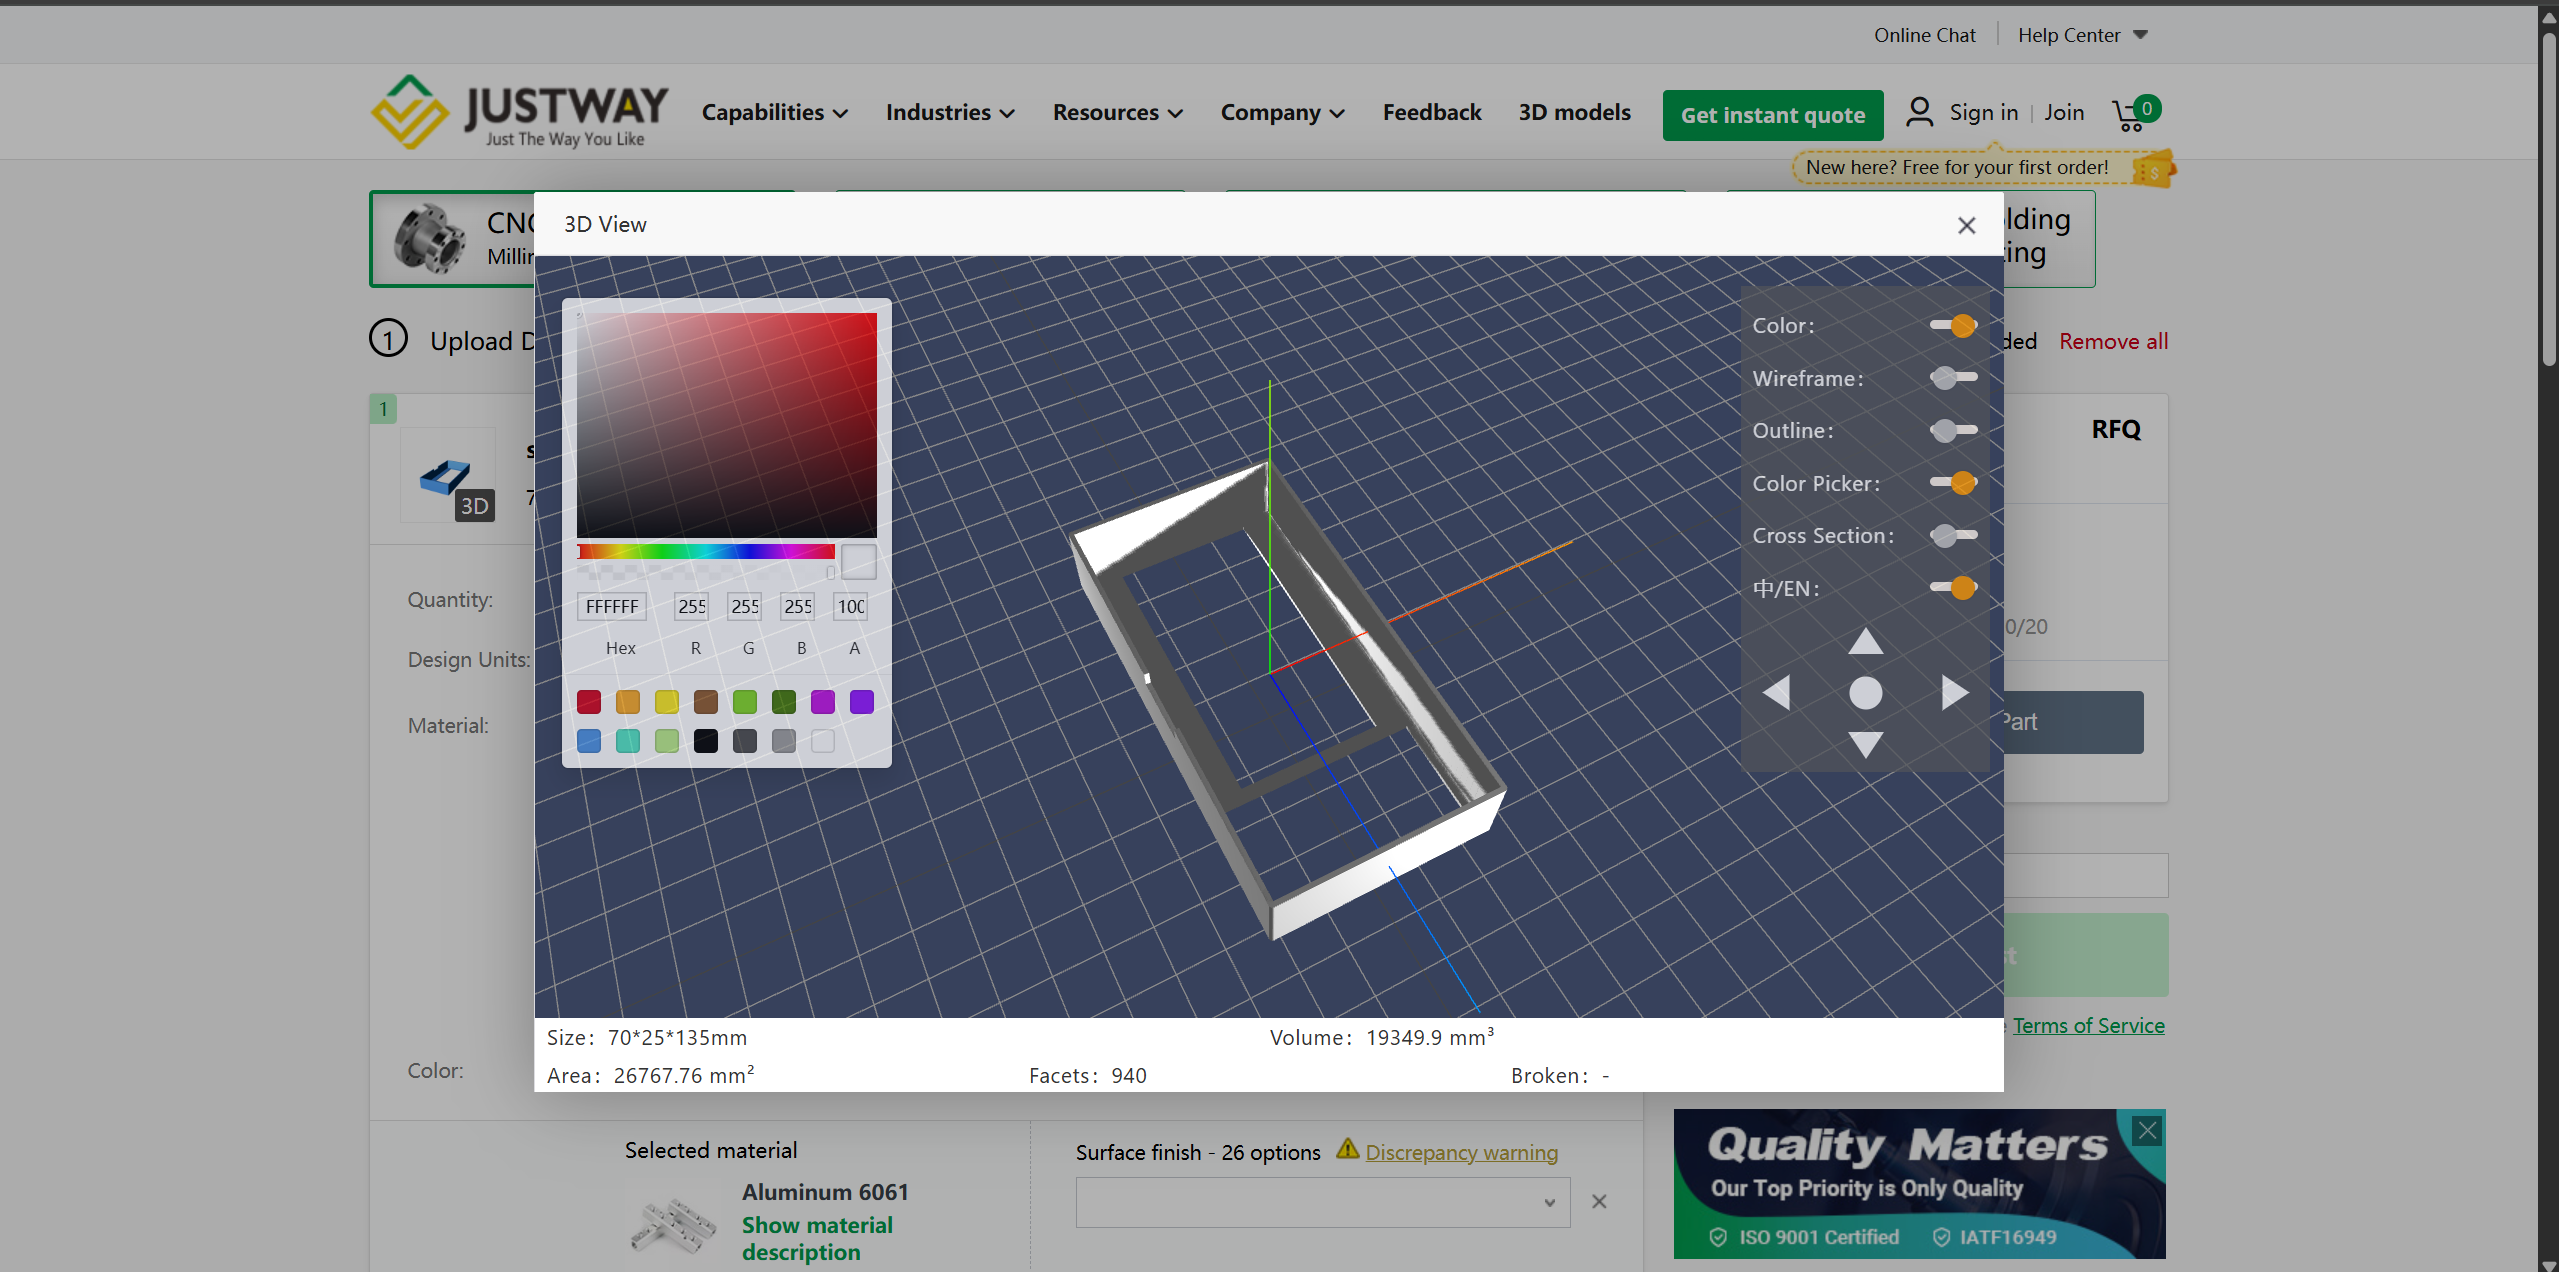
Task: Open the Surface finish dropdown
Action: [1321, 1202]
